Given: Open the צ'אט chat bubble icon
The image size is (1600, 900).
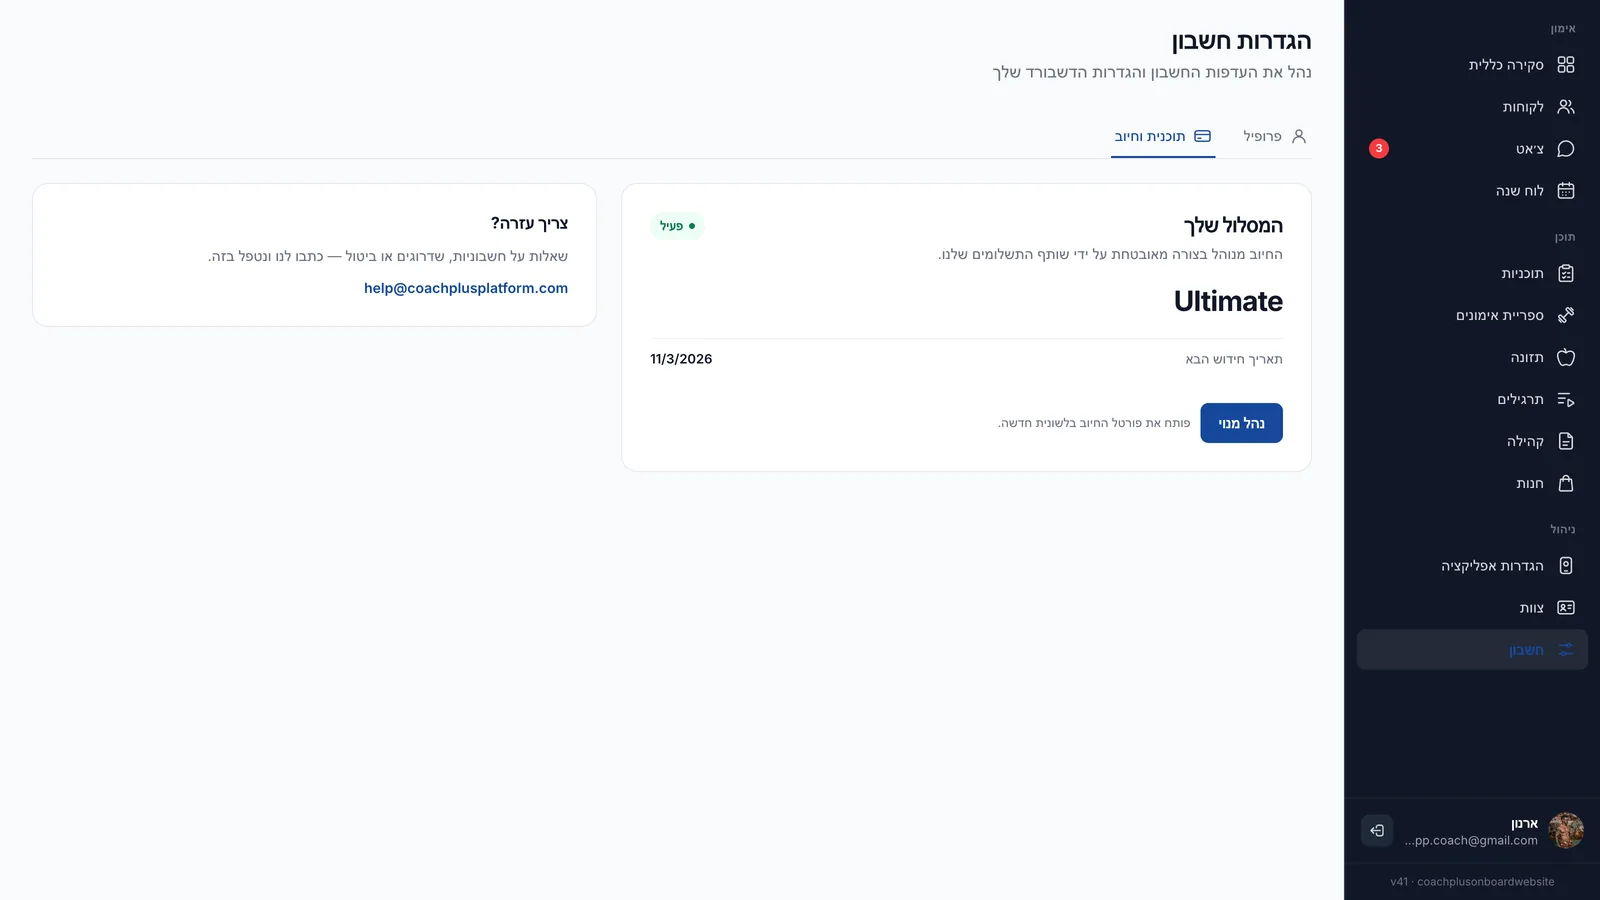Looking at the screenshot, I should (1566, 149).
